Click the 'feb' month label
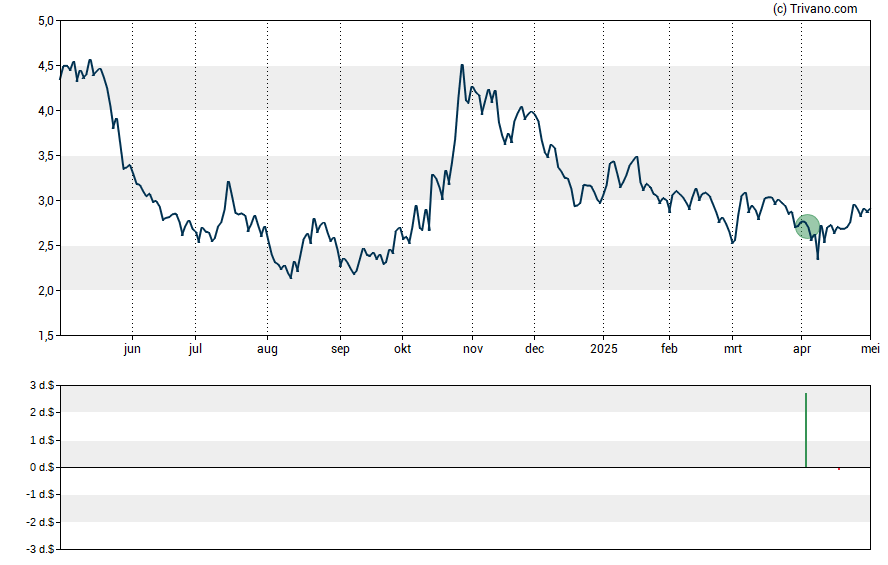 pos(669,349)
